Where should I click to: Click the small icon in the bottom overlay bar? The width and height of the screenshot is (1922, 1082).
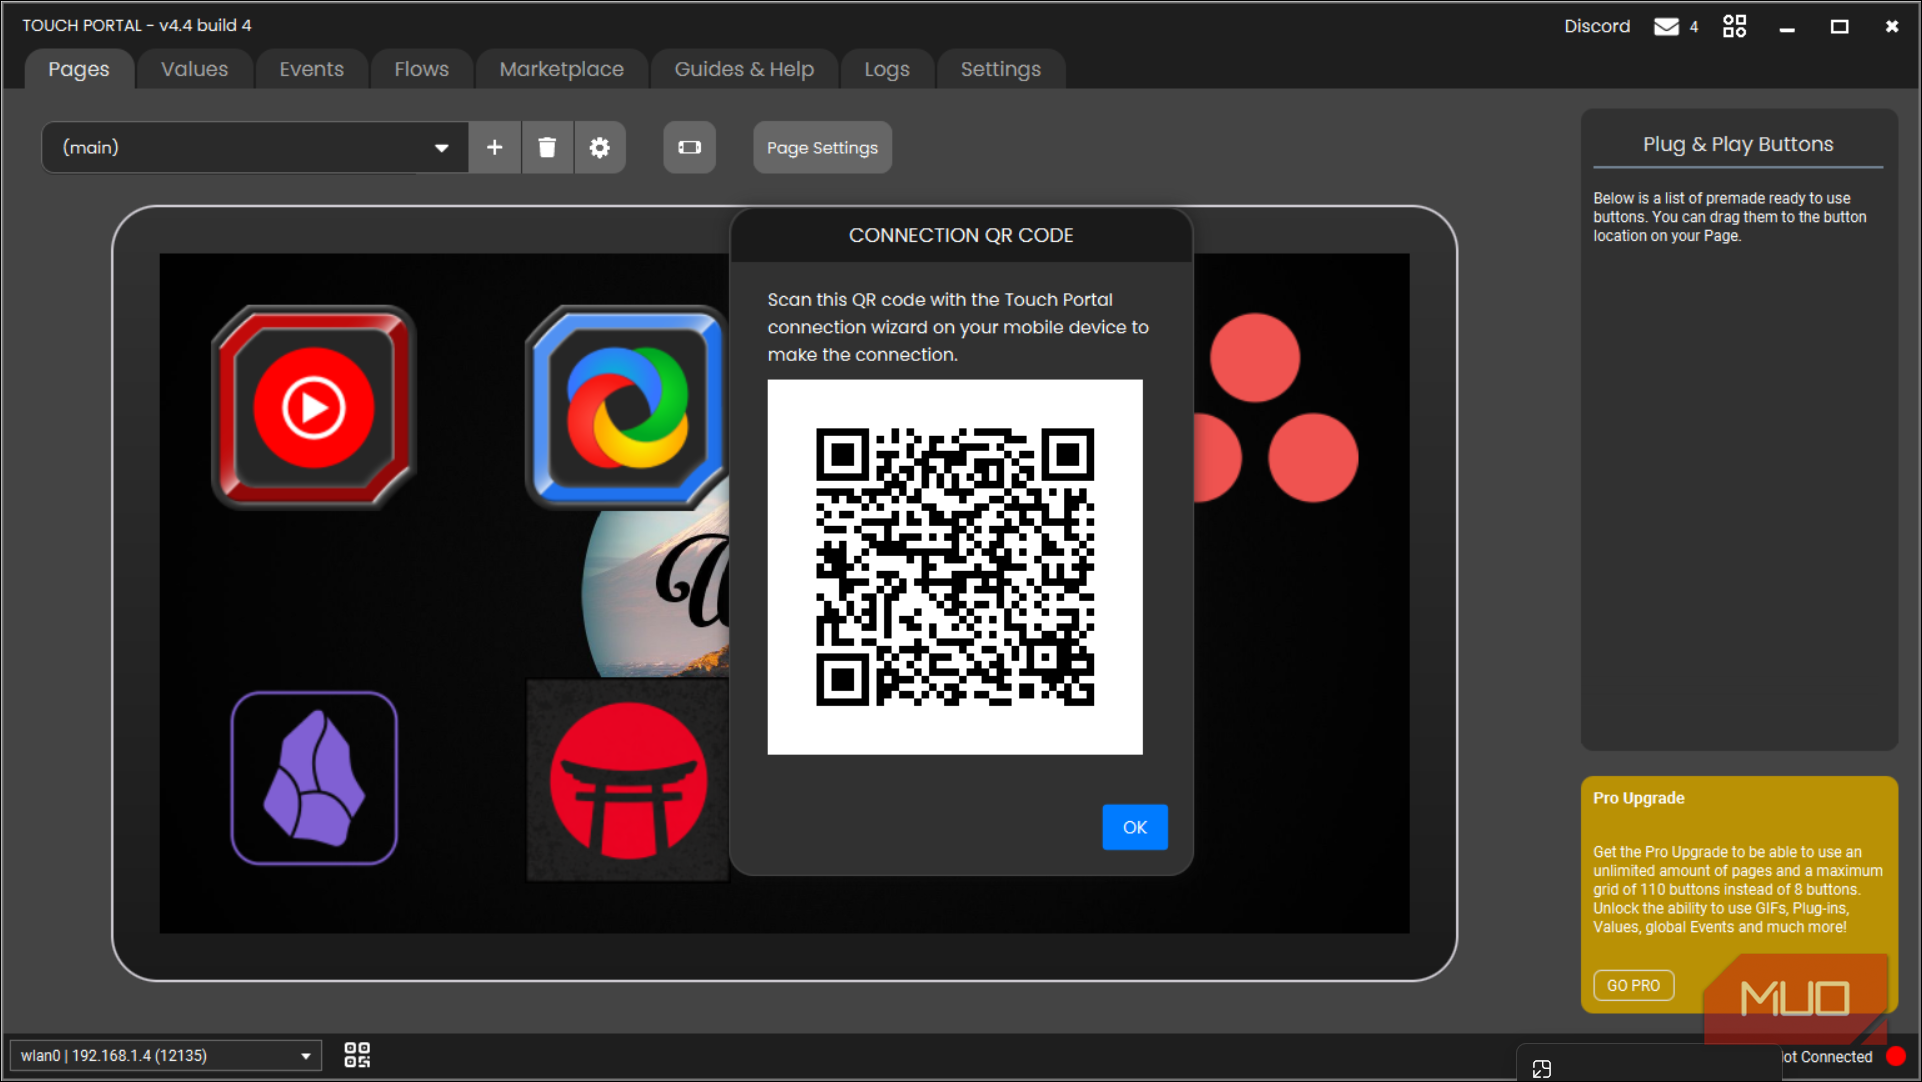pos(1541,1069)
